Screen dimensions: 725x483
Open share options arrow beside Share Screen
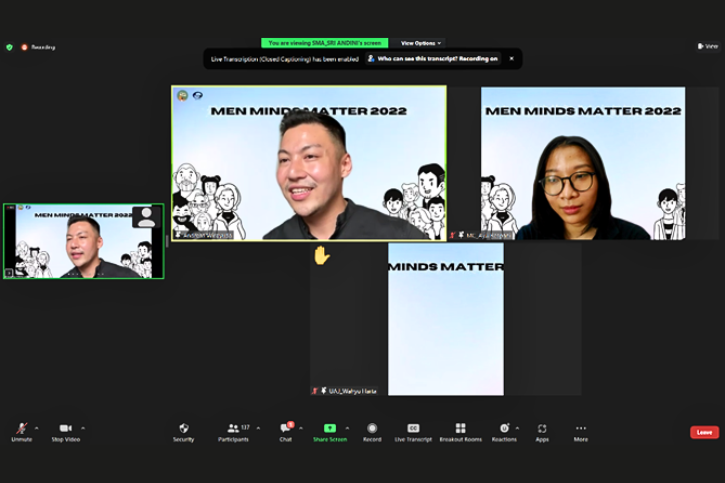click(347, 428)
